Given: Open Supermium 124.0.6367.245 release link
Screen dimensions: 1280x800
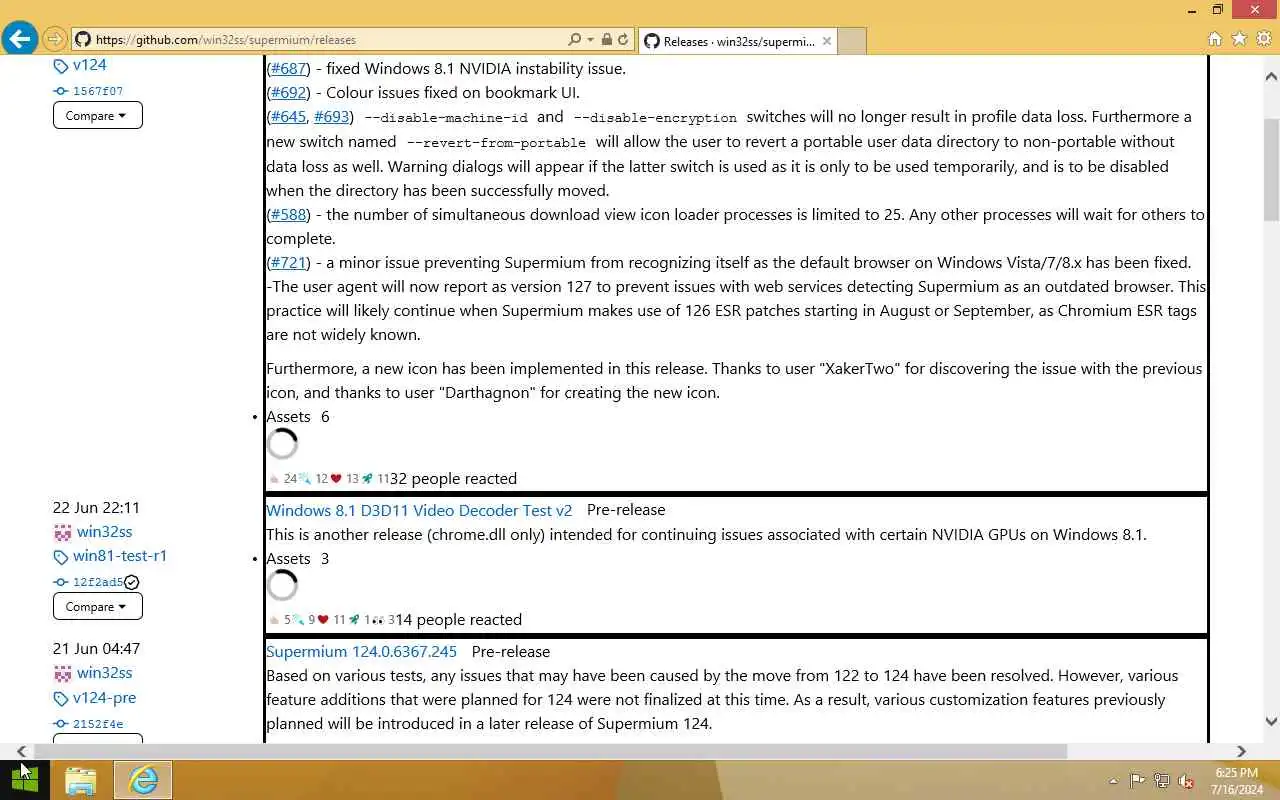Looking at the screenshot, I should pyautogui.click(x=361, y=651).
